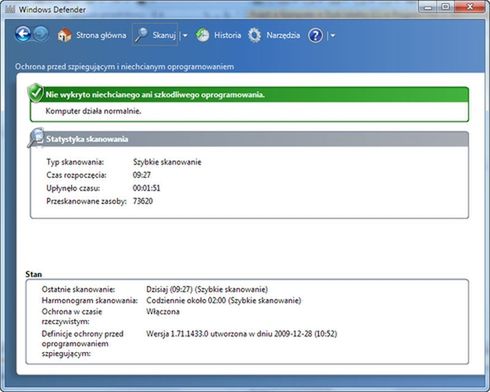Select start time value 09:27
The height and width of the screenshot is (392, 490).
point(142,175)
